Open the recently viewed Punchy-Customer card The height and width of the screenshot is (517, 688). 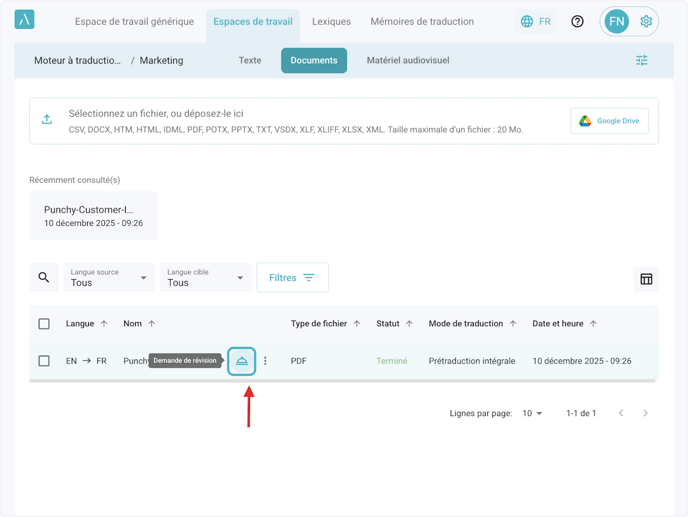[x=93, y=216]
